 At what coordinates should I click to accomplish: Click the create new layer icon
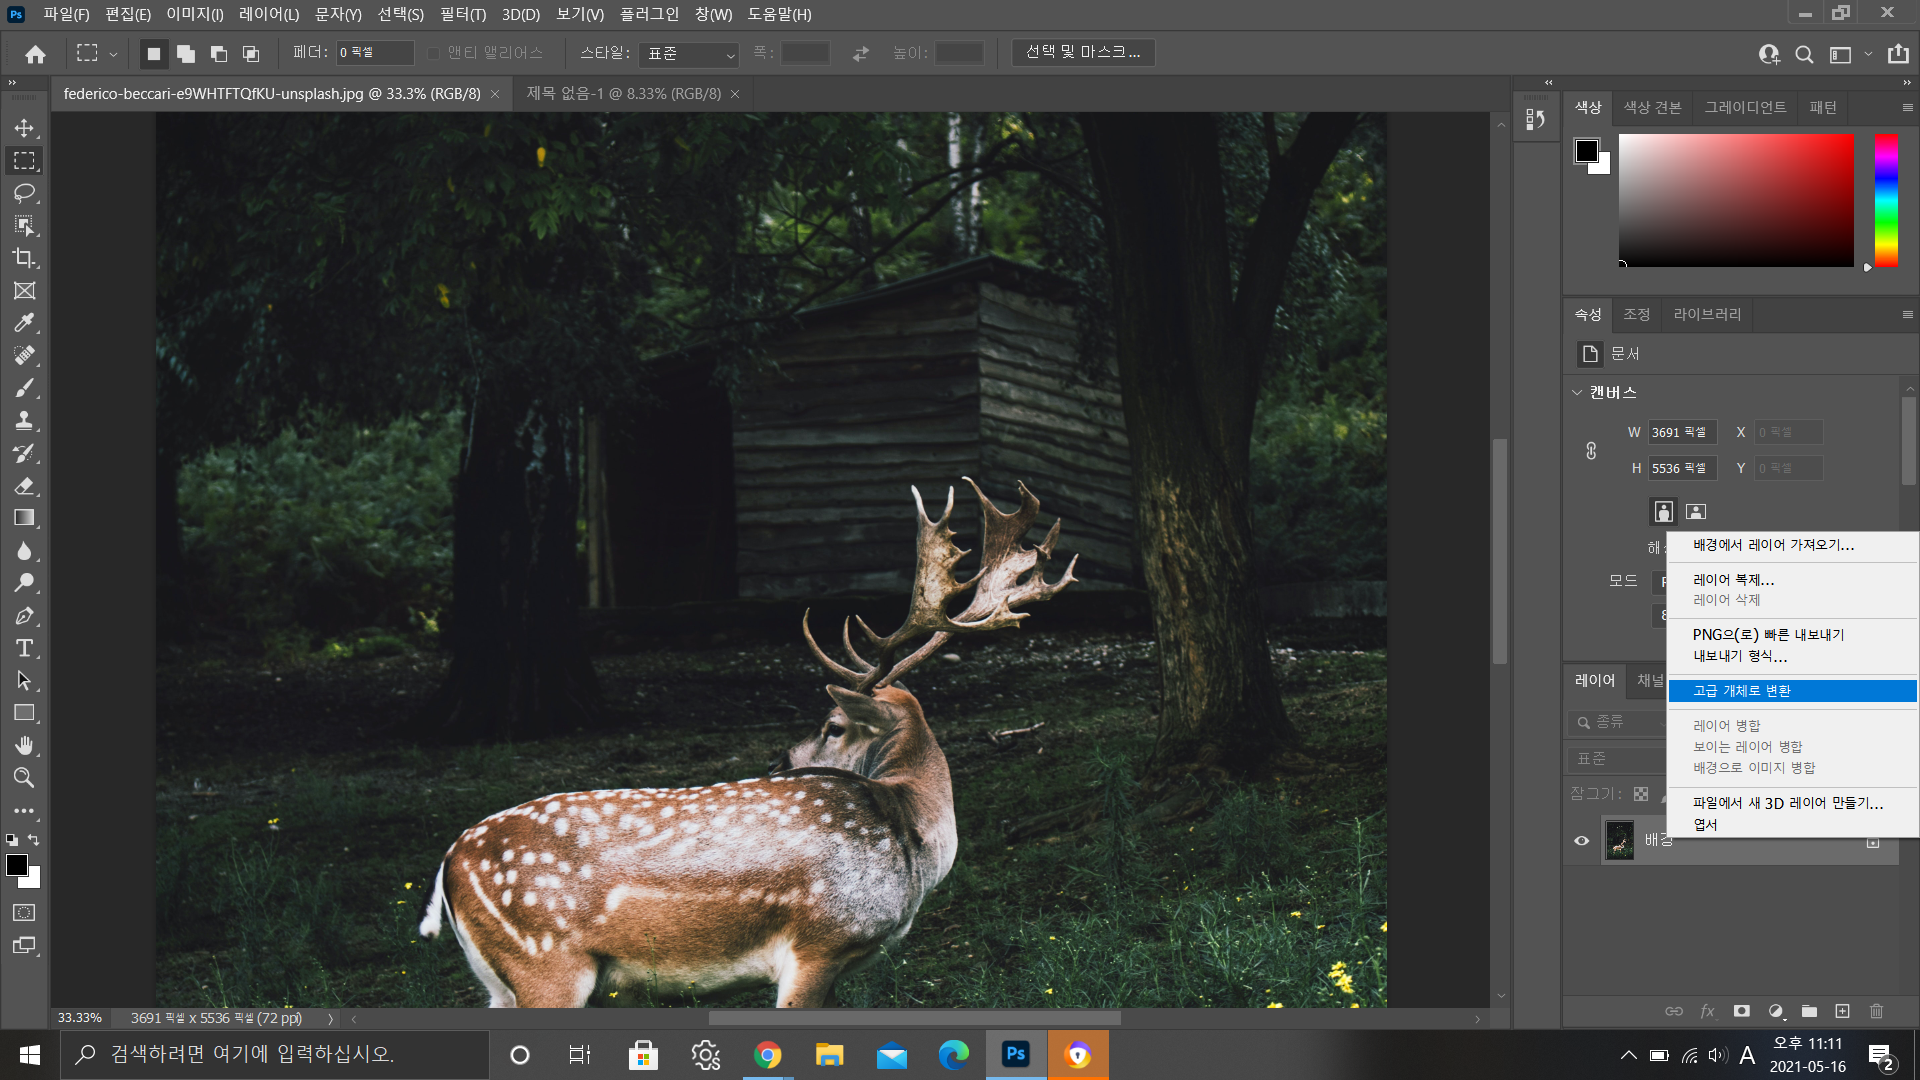point(1842,1011)
